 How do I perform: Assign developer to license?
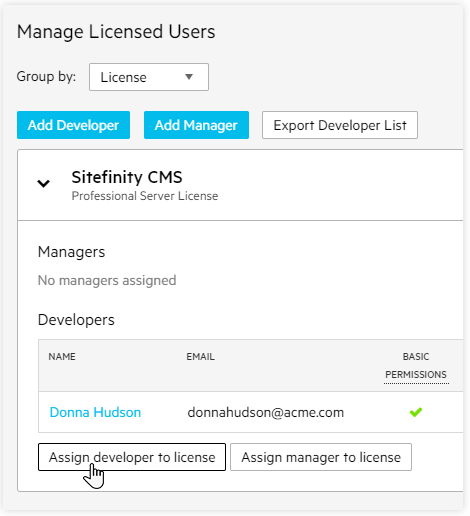tap(132, 457)
